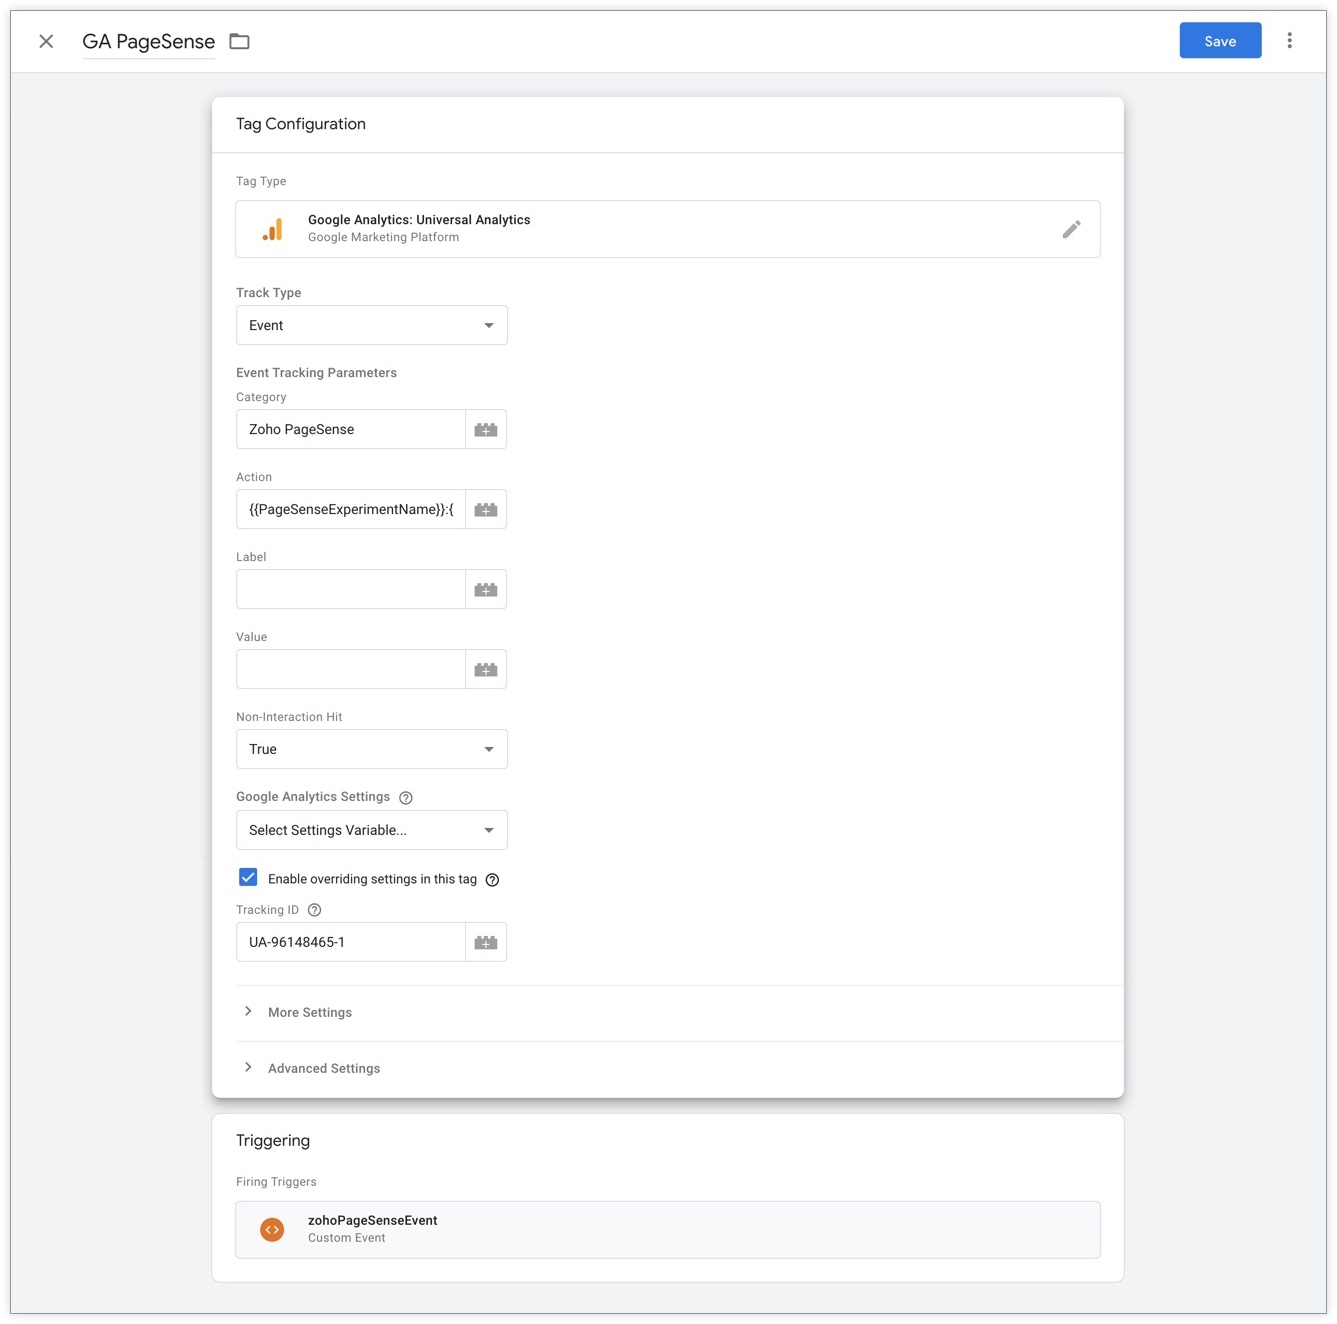
Task: Open the zohoPageSenseEvent firing trigger
Action: click(667, 1230)
